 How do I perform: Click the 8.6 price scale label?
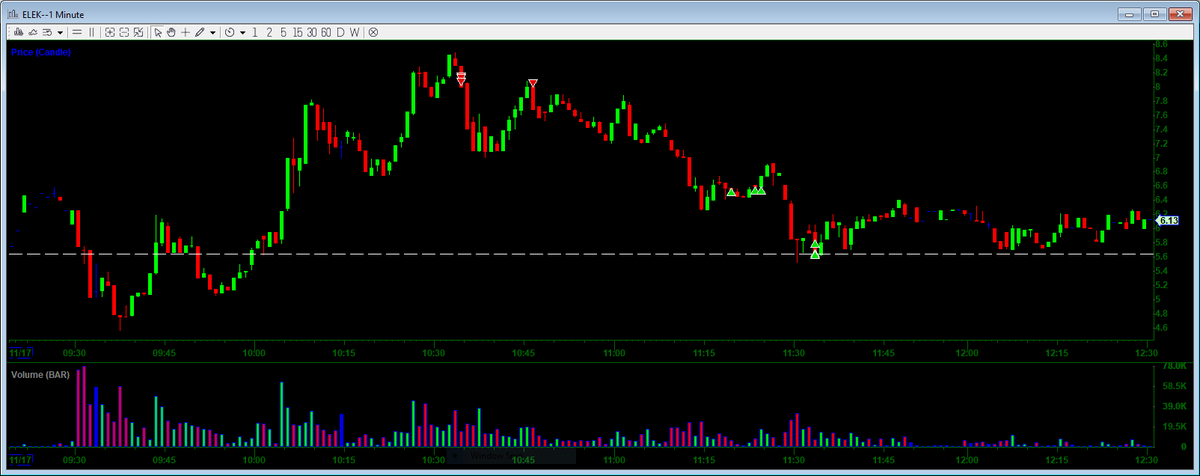(x=1161, y=45)
